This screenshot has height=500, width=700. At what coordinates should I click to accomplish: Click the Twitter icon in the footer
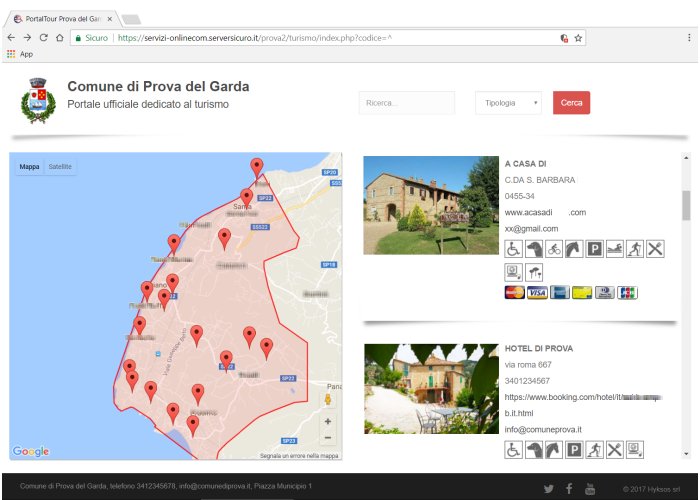tap(548, 487)
